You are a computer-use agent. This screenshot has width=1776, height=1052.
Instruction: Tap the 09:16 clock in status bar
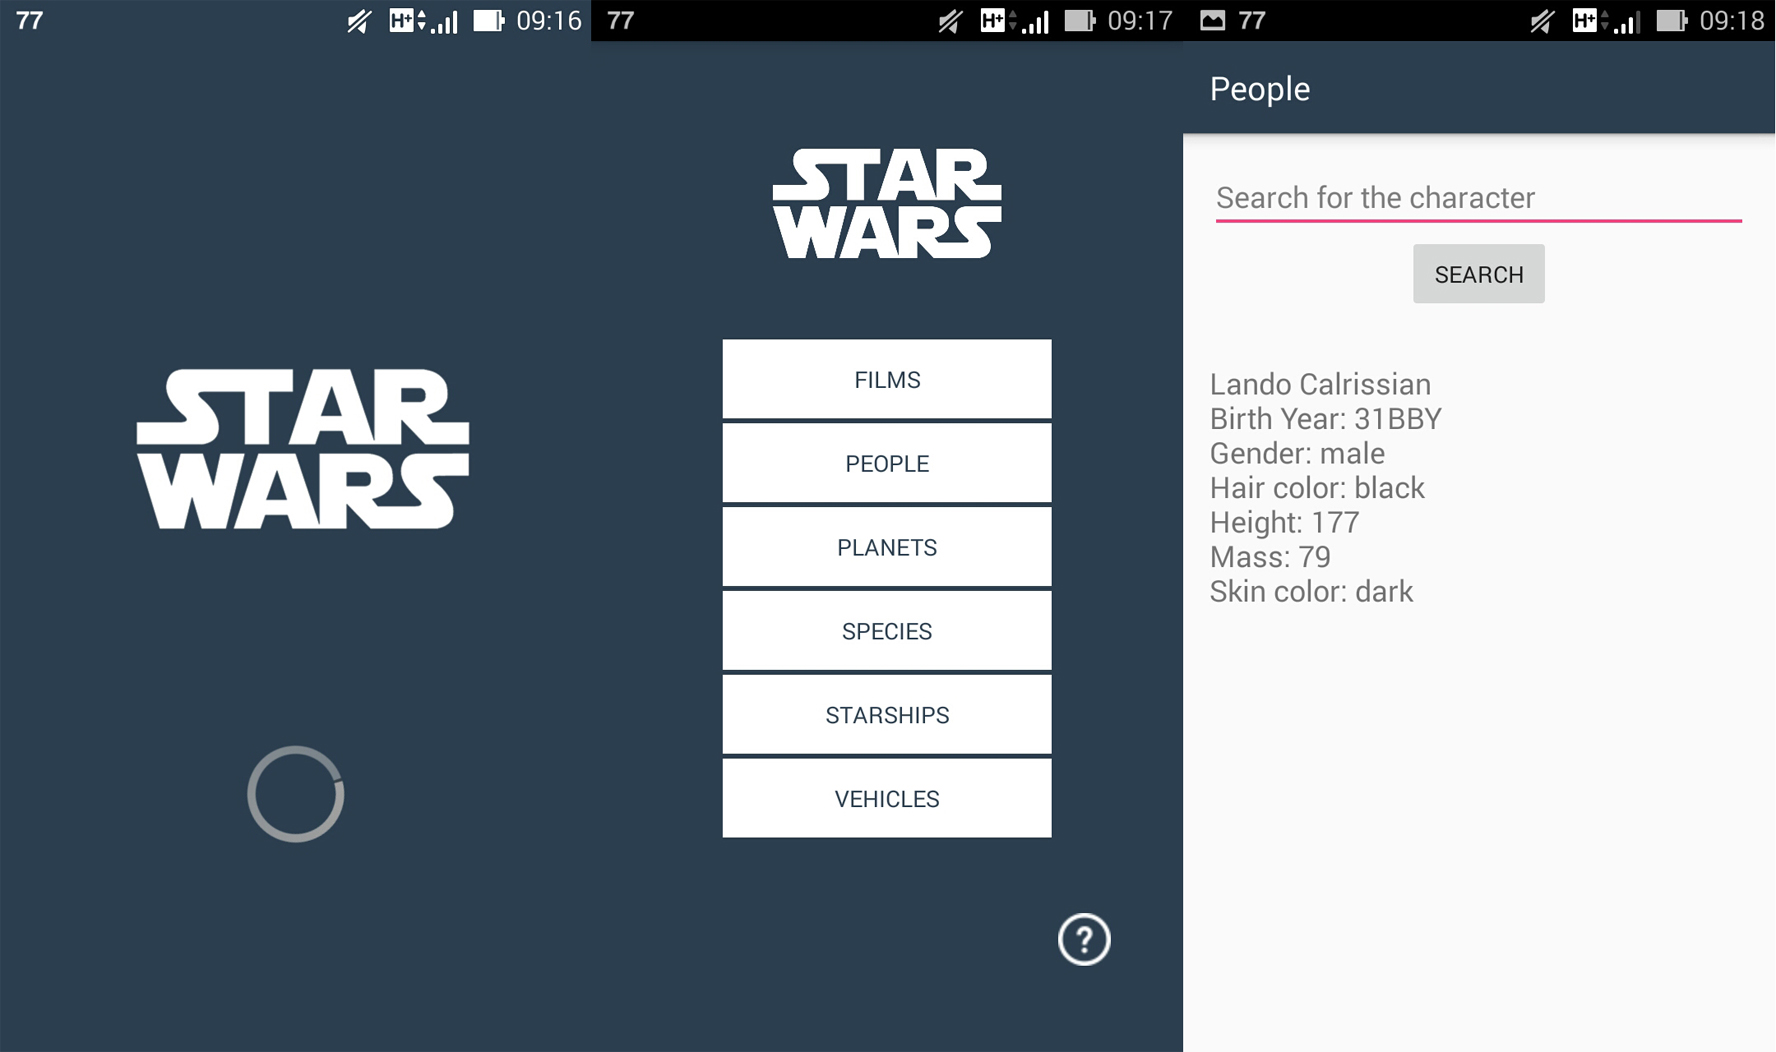coord(549,21)
